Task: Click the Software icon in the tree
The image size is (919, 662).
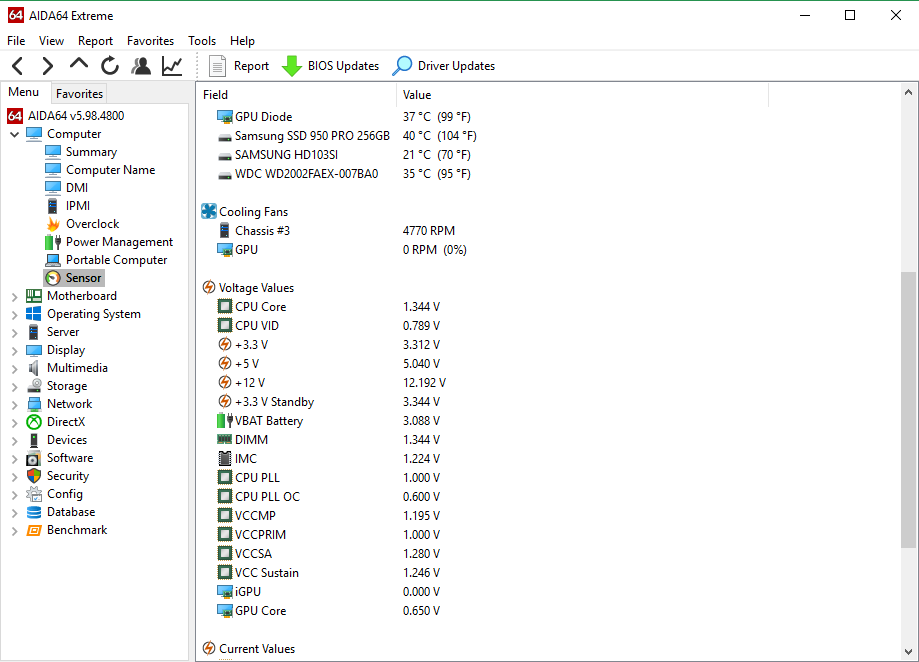Action: 34,458
